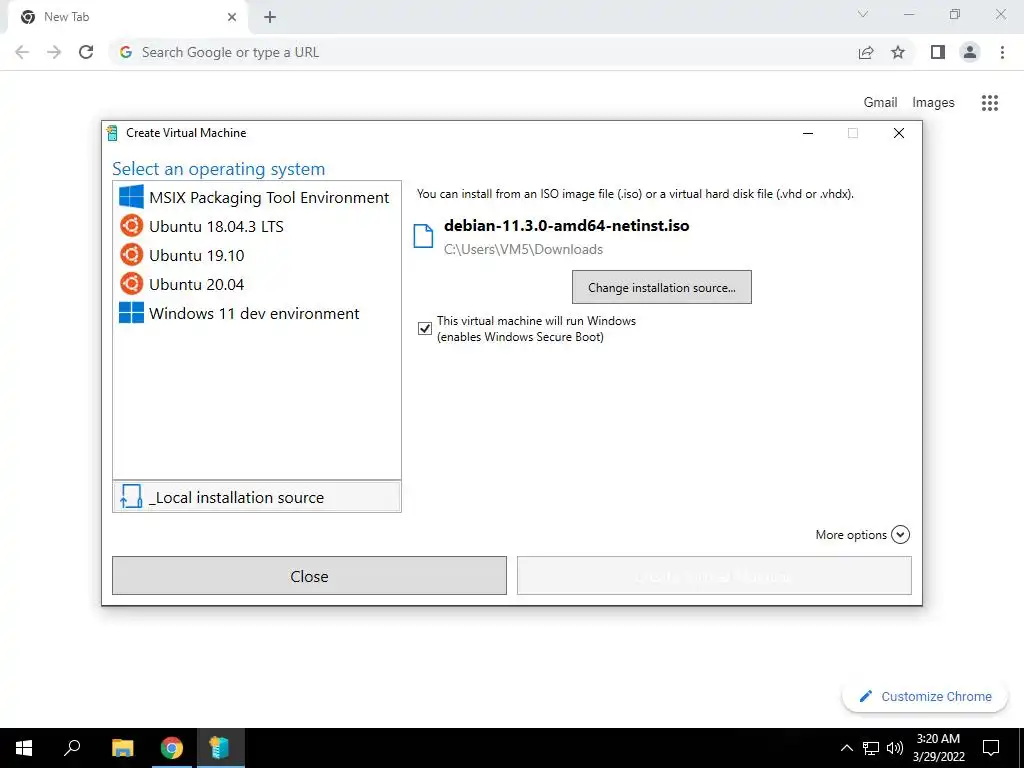Open the Images link in Chrome
The width and height of the screenshot is (1024, 768).
(x=933, y=103)
